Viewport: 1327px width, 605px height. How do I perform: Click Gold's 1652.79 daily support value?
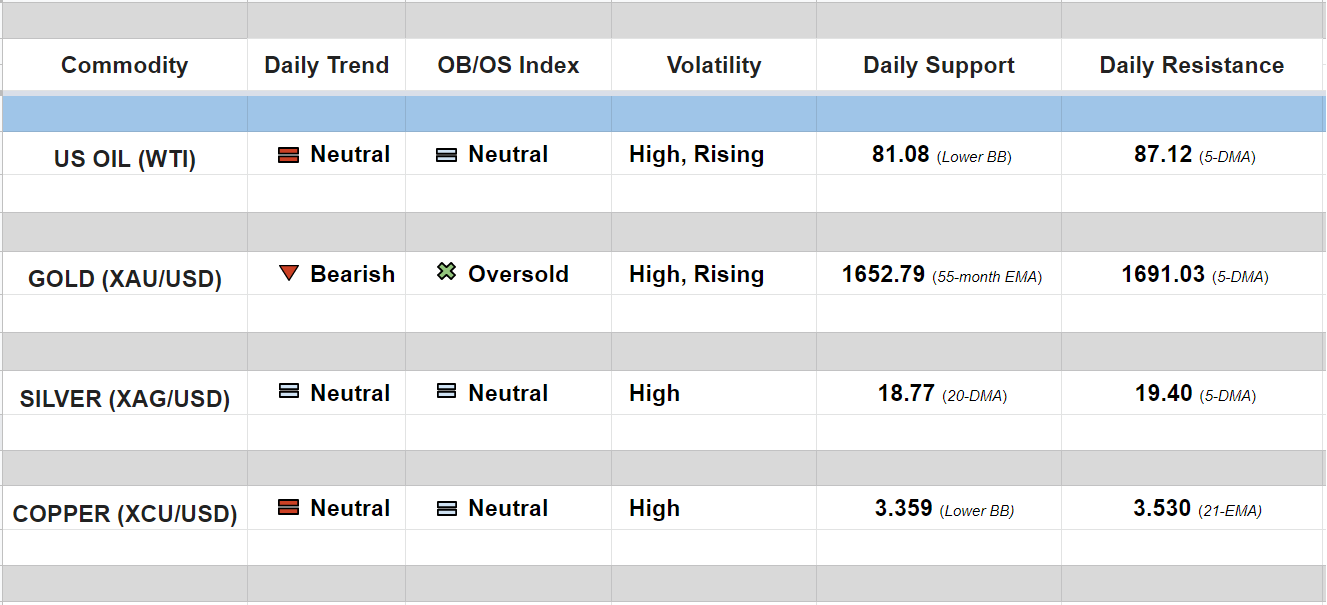(883, 274)
